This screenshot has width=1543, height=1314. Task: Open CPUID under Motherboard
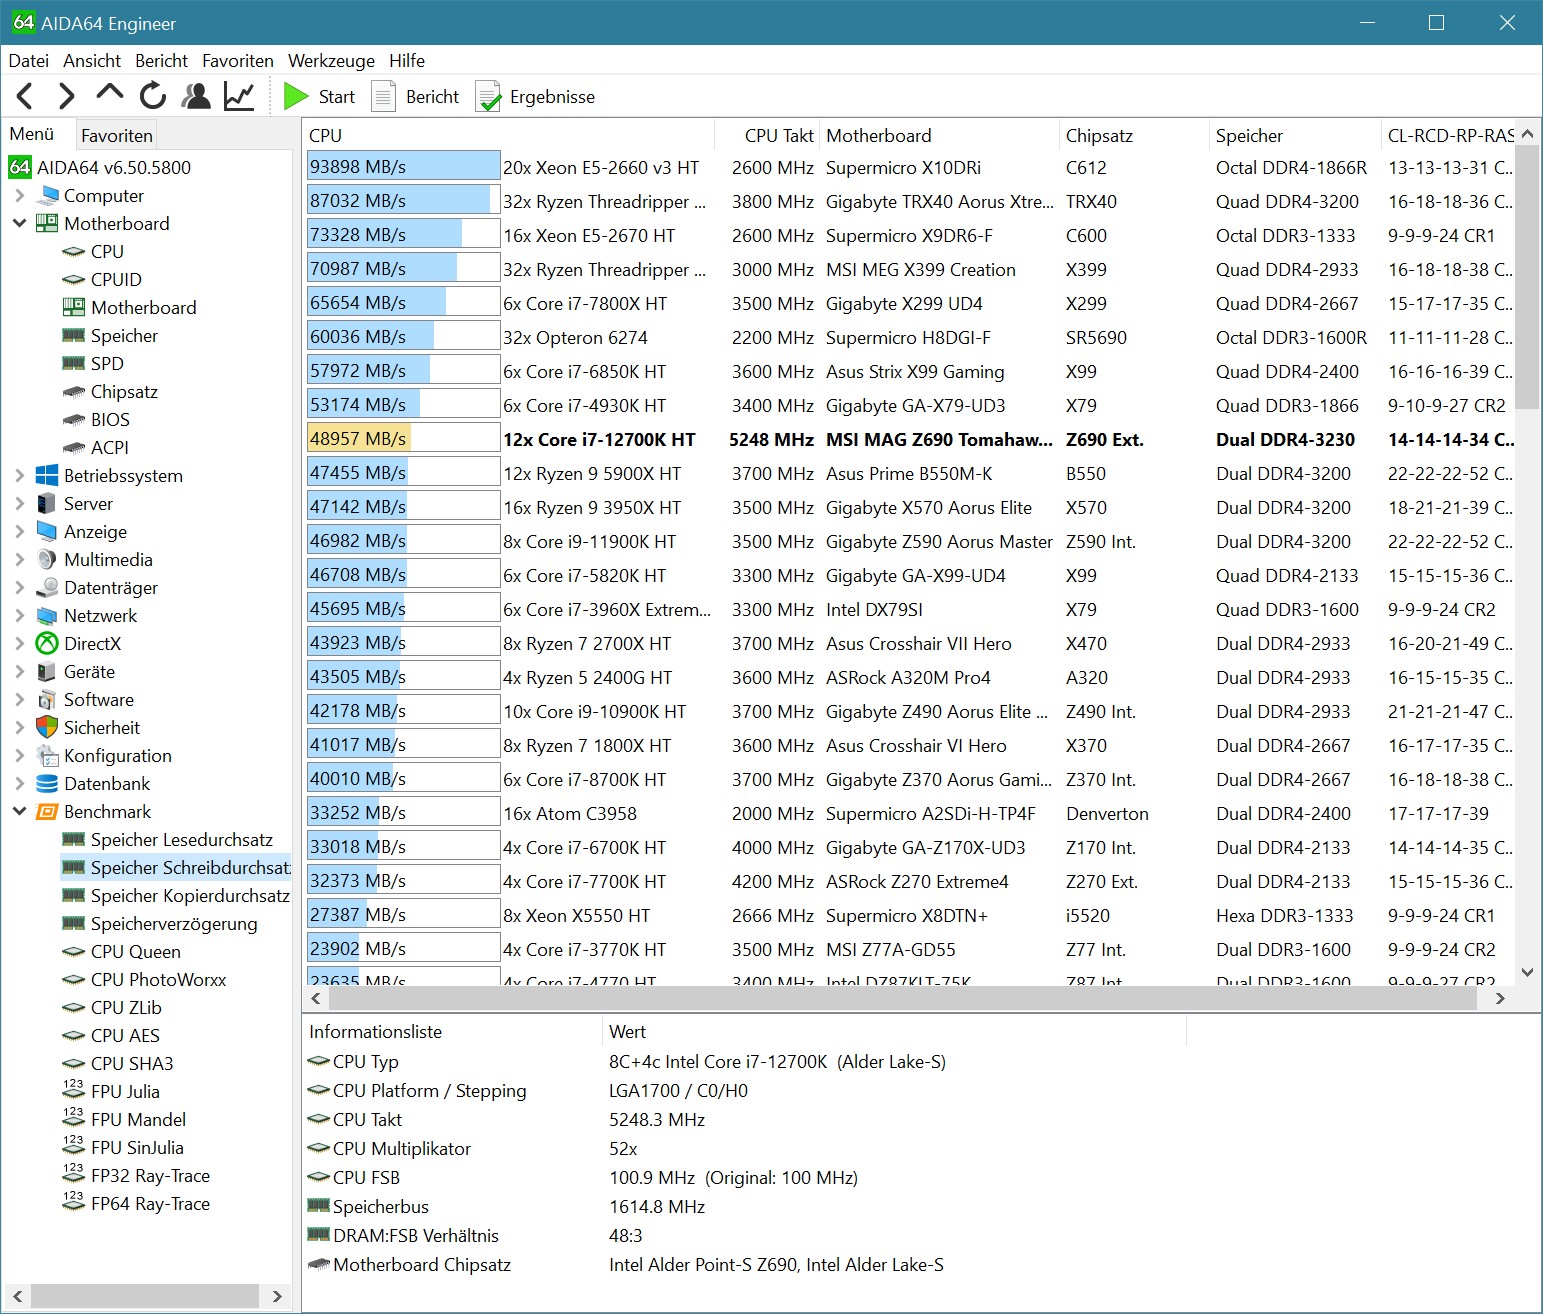116,279
